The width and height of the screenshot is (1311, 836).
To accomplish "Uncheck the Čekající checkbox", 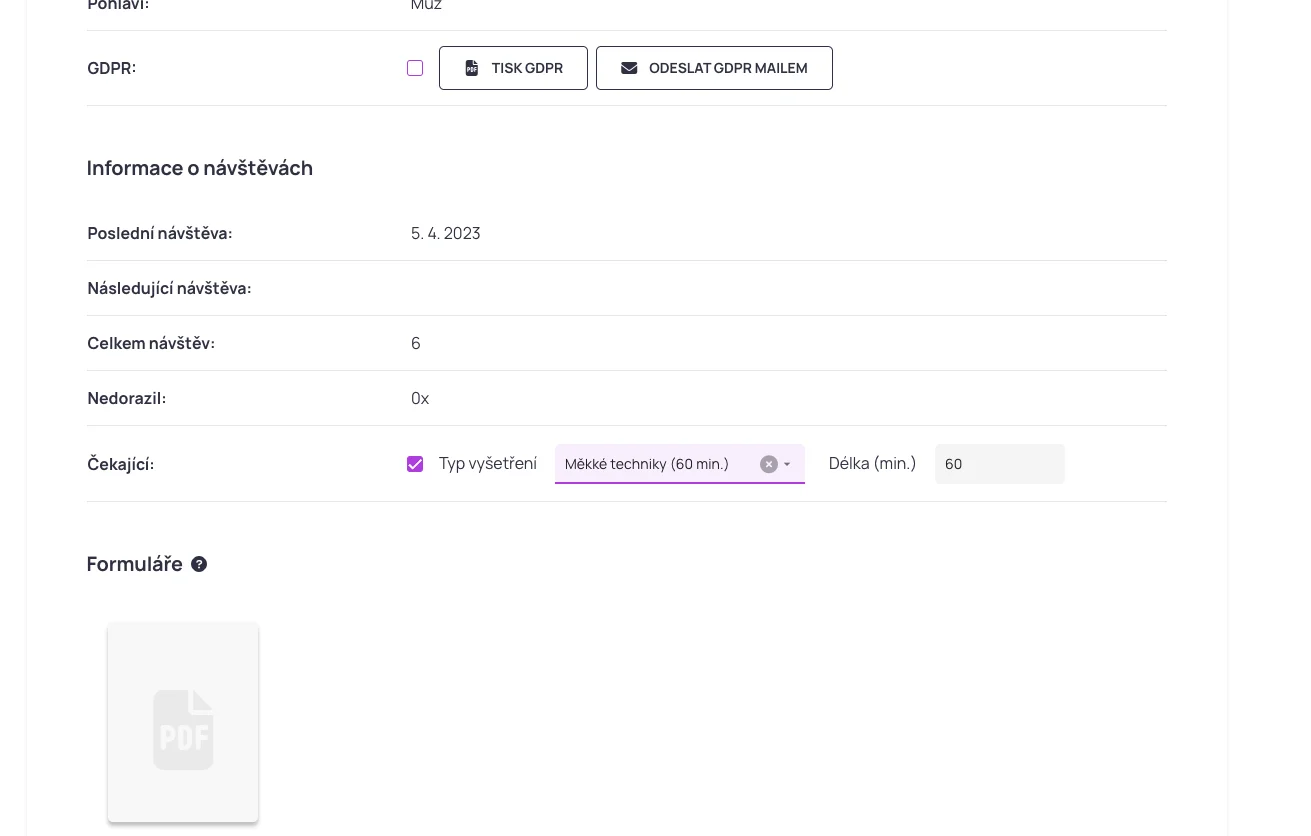I will point(415,464).
